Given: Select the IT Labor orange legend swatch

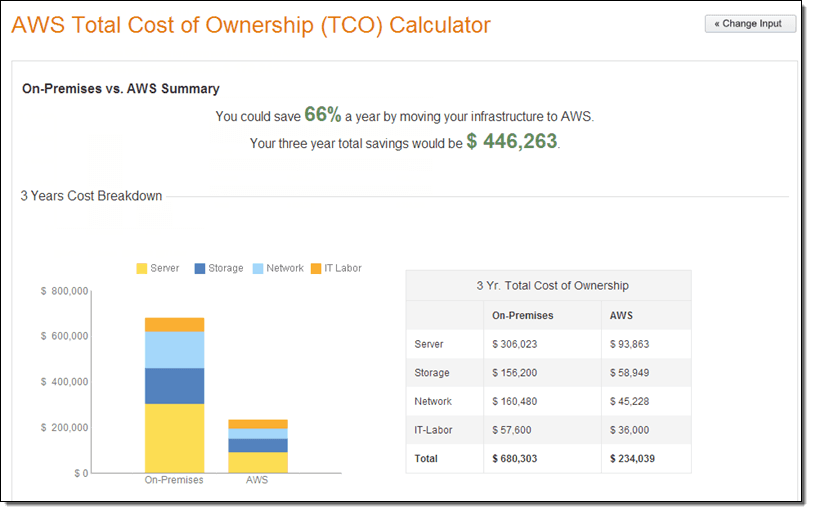Looking at the screenshot, I should pos(316,268).
